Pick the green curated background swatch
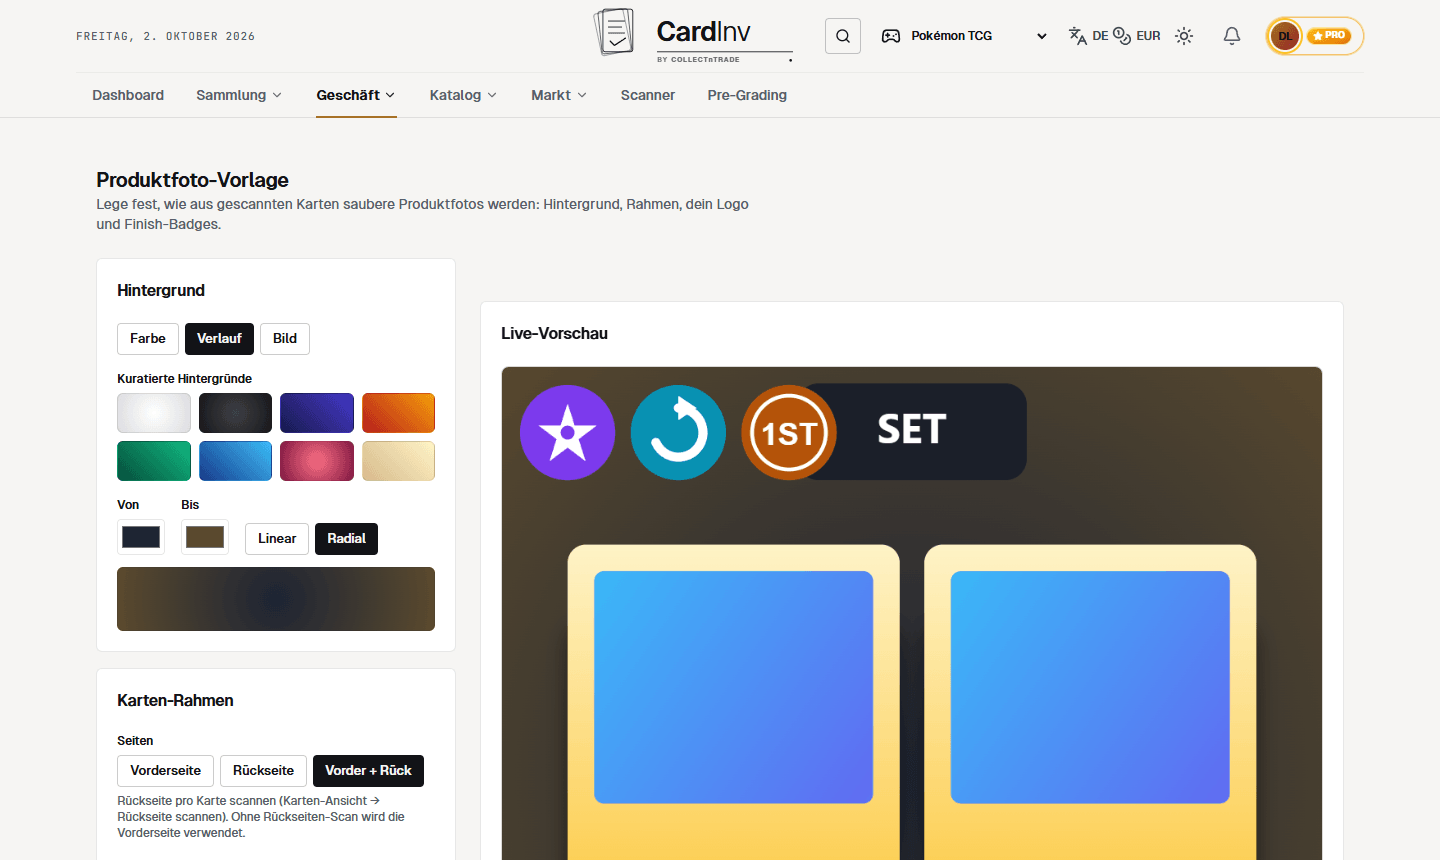Viewport: 1440px width, 860px height. (154, 461)
